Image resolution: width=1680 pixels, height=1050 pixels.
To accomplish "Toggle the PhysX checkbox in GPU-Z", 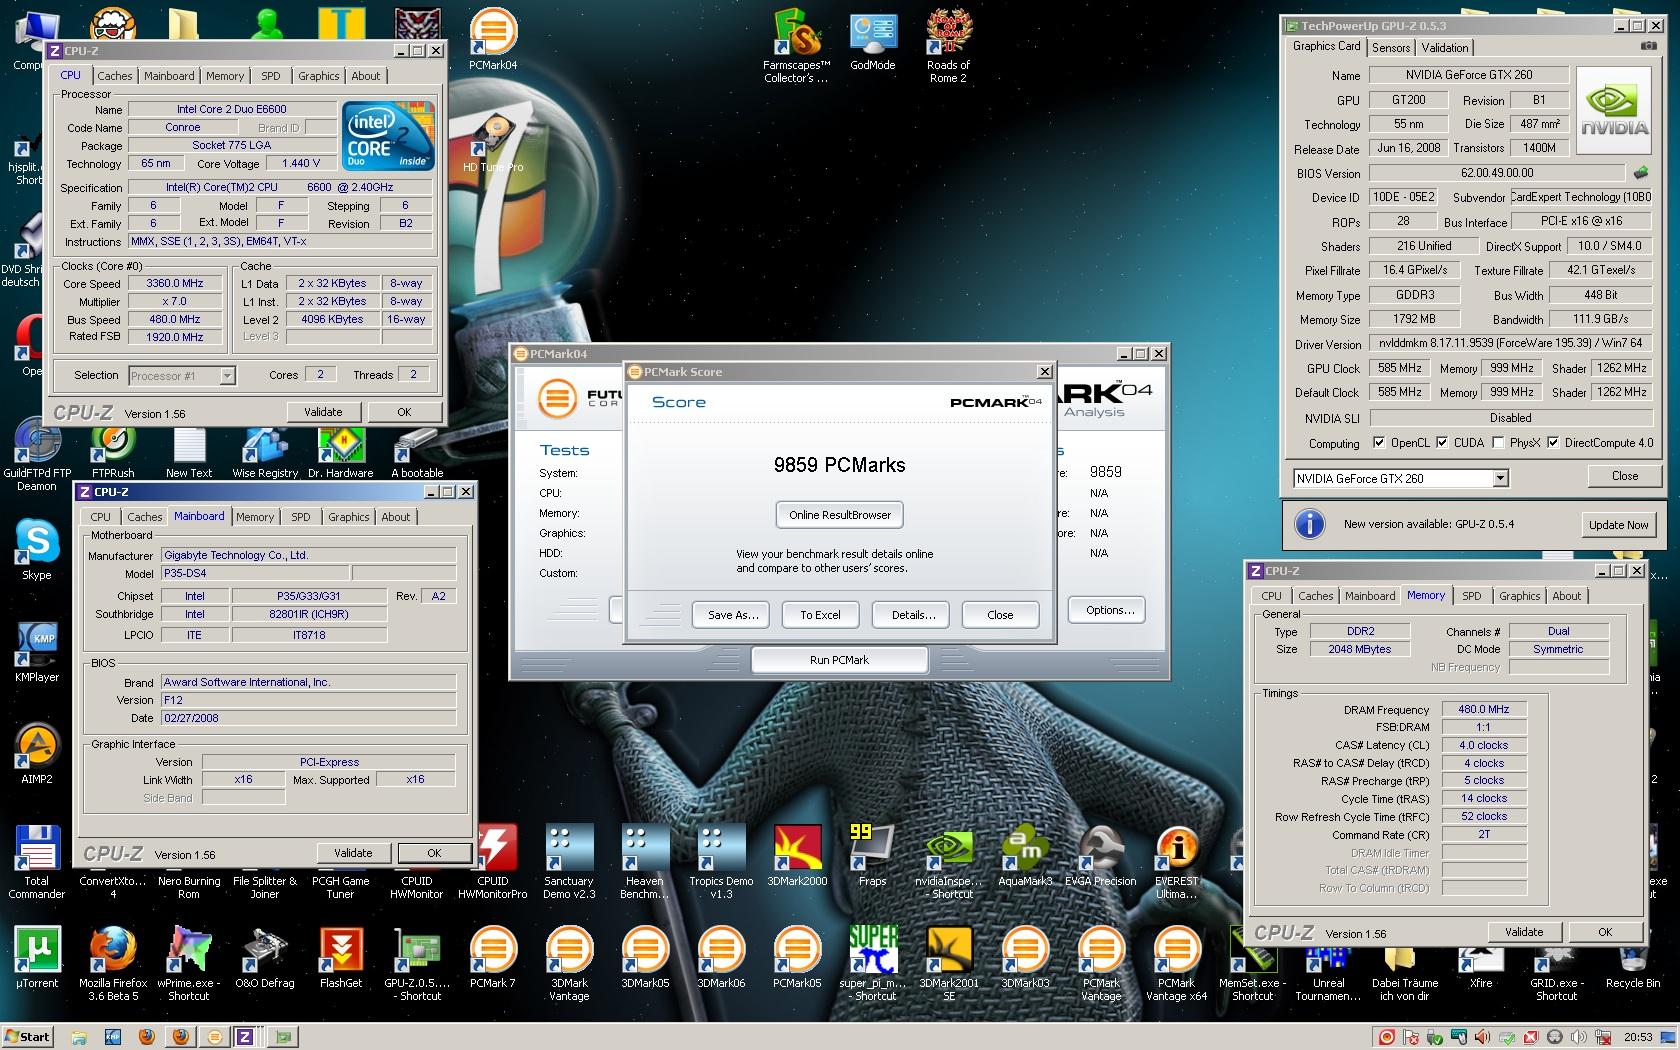I will click(x=1498, y=442).
